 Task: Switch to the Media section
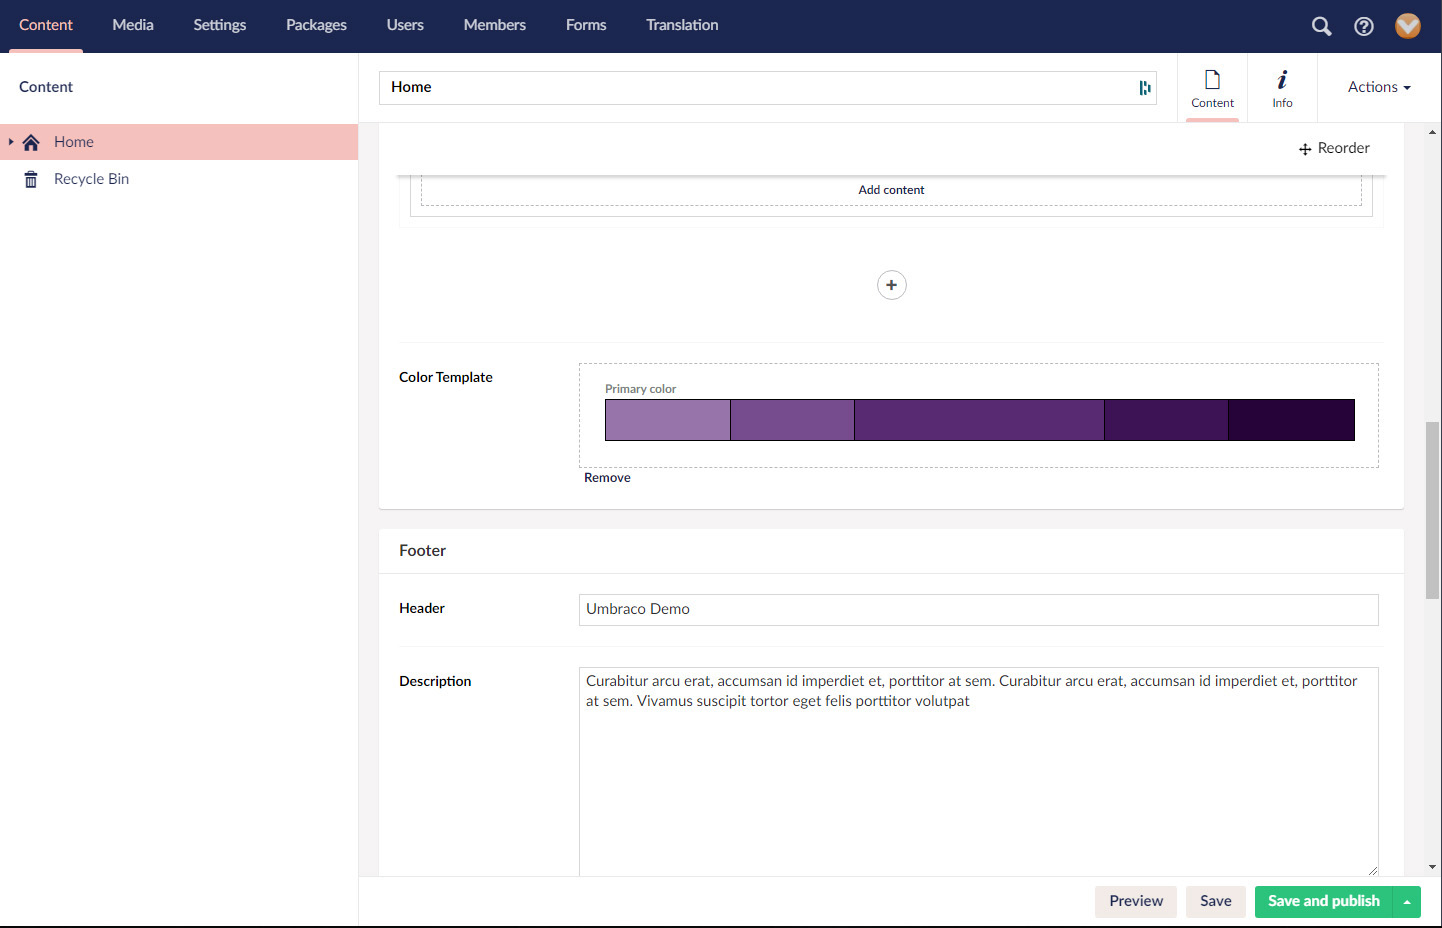133,25
